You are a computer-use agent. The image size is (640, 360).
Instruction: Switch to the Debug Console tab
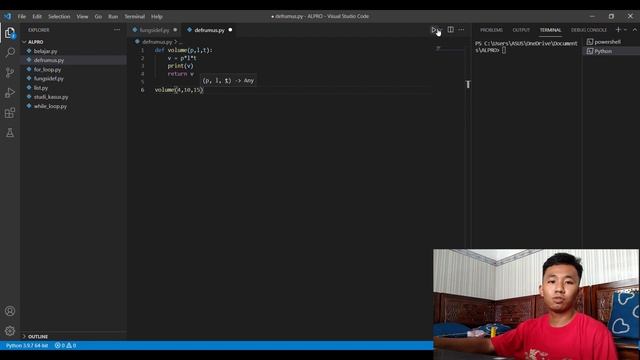589,30
